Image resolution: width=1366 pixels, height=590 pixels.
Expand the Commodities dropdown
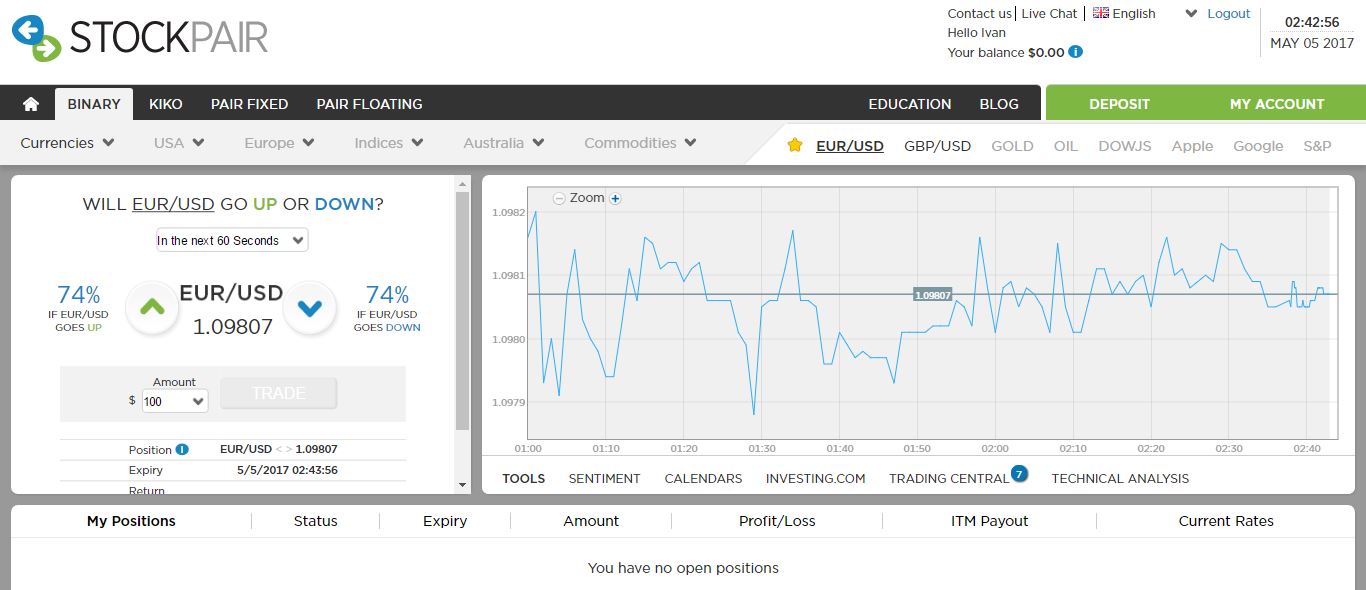pos(640,143)
